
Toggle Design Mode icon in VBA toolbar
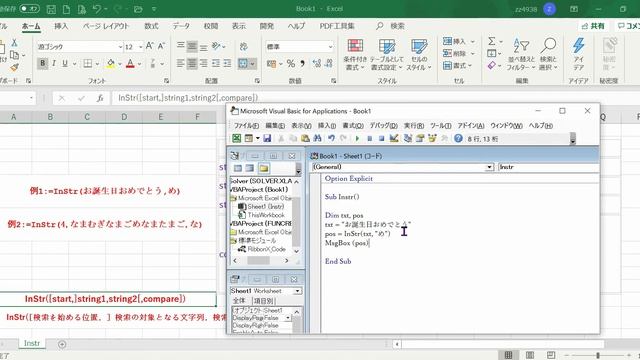pyautogui.click(x=394, y=138)
